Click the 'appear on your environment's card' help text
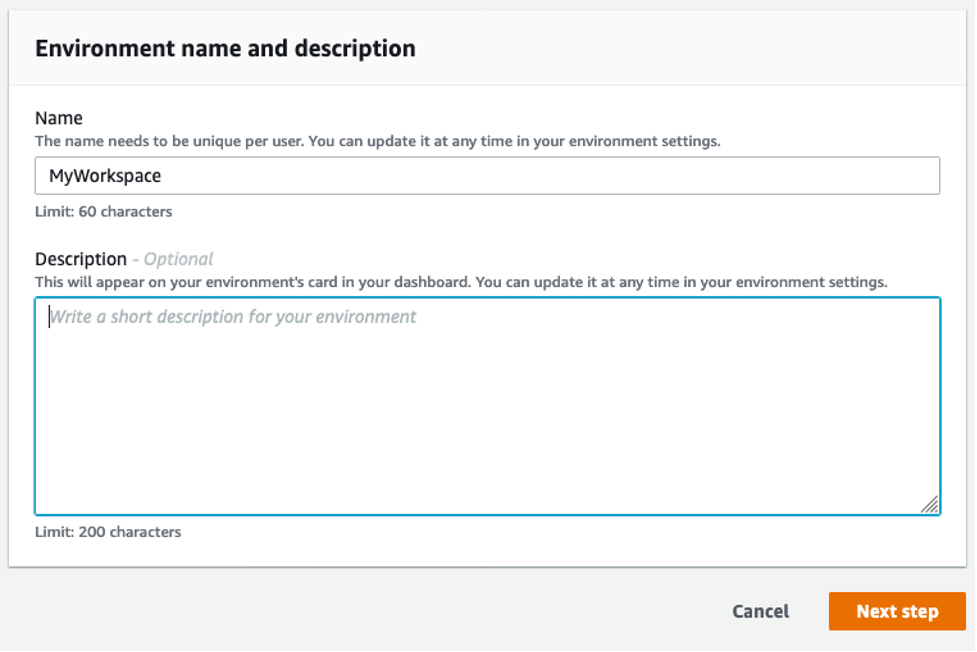The height and width of the screenshot is (652, 977). 460,282
